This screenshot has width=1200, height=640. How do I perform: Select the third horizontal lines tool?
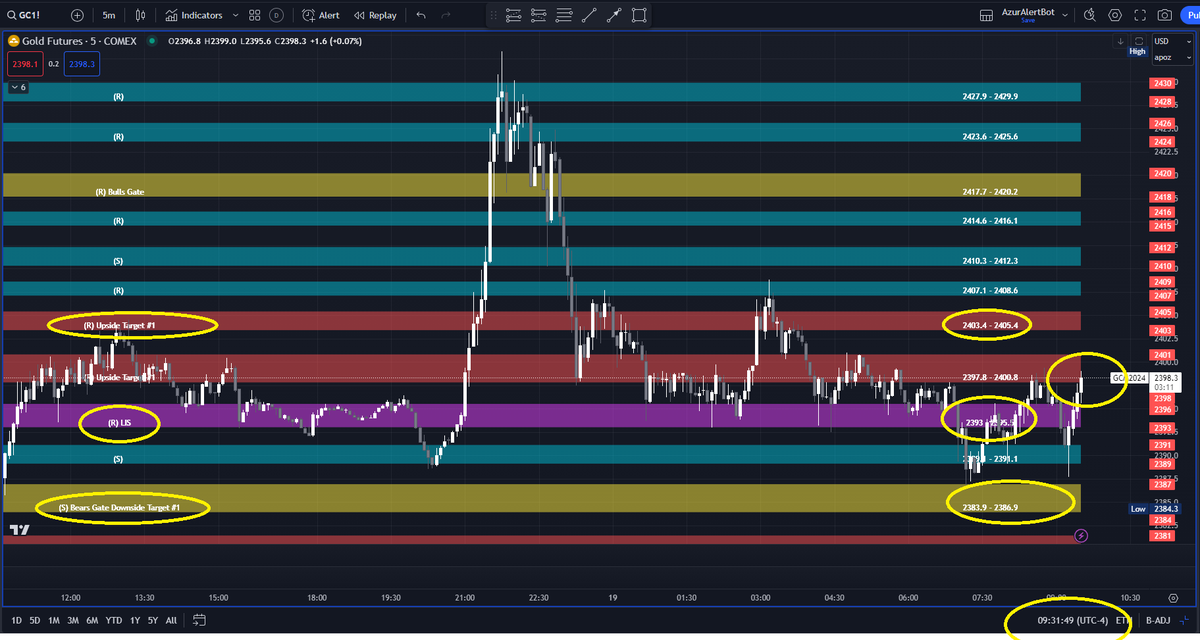564,15
